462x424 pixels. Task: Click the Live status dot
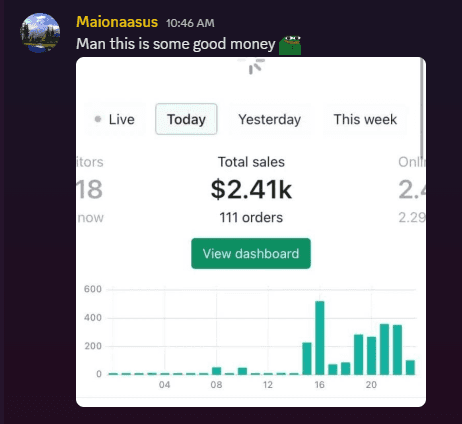point(98,119)
